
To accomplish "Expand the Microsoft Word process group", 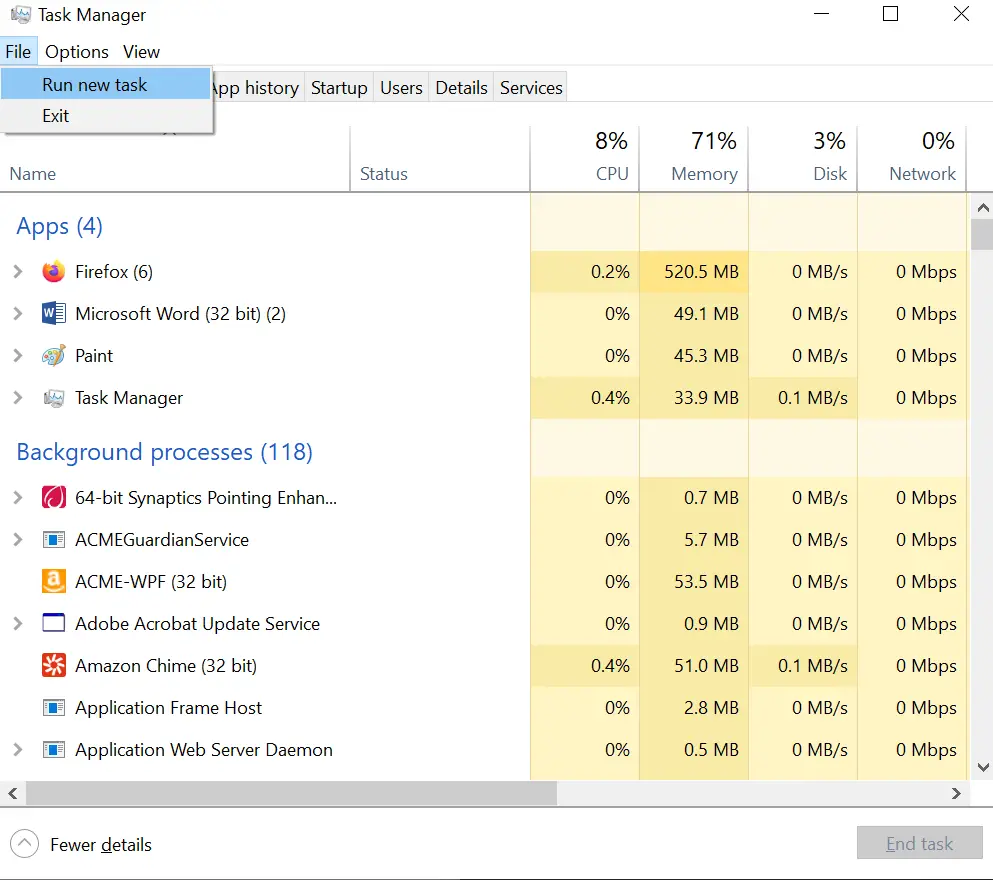I will 18,313.
